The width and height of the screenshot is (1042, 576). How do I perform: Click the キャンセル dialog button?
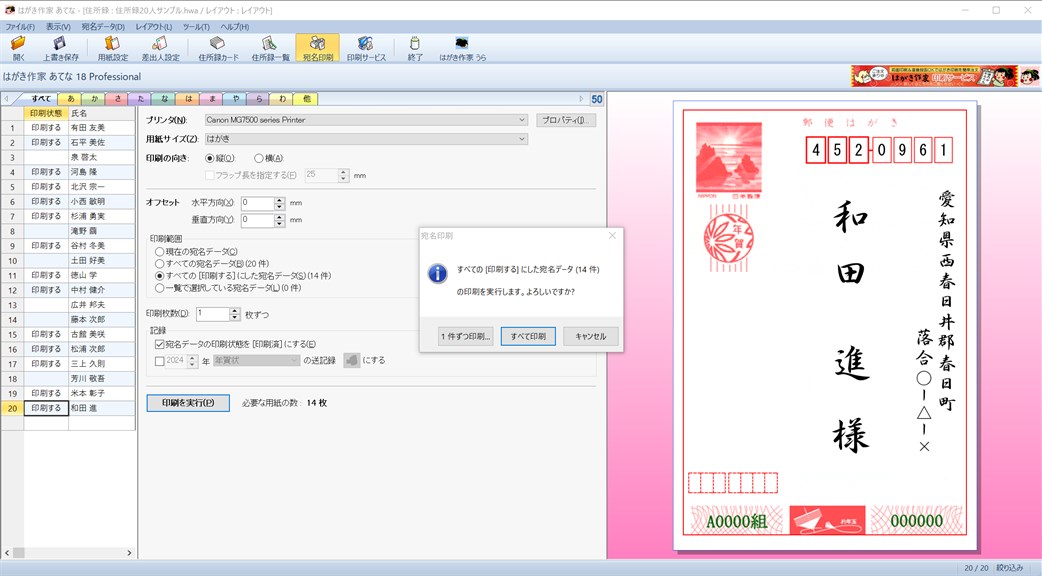591,336
